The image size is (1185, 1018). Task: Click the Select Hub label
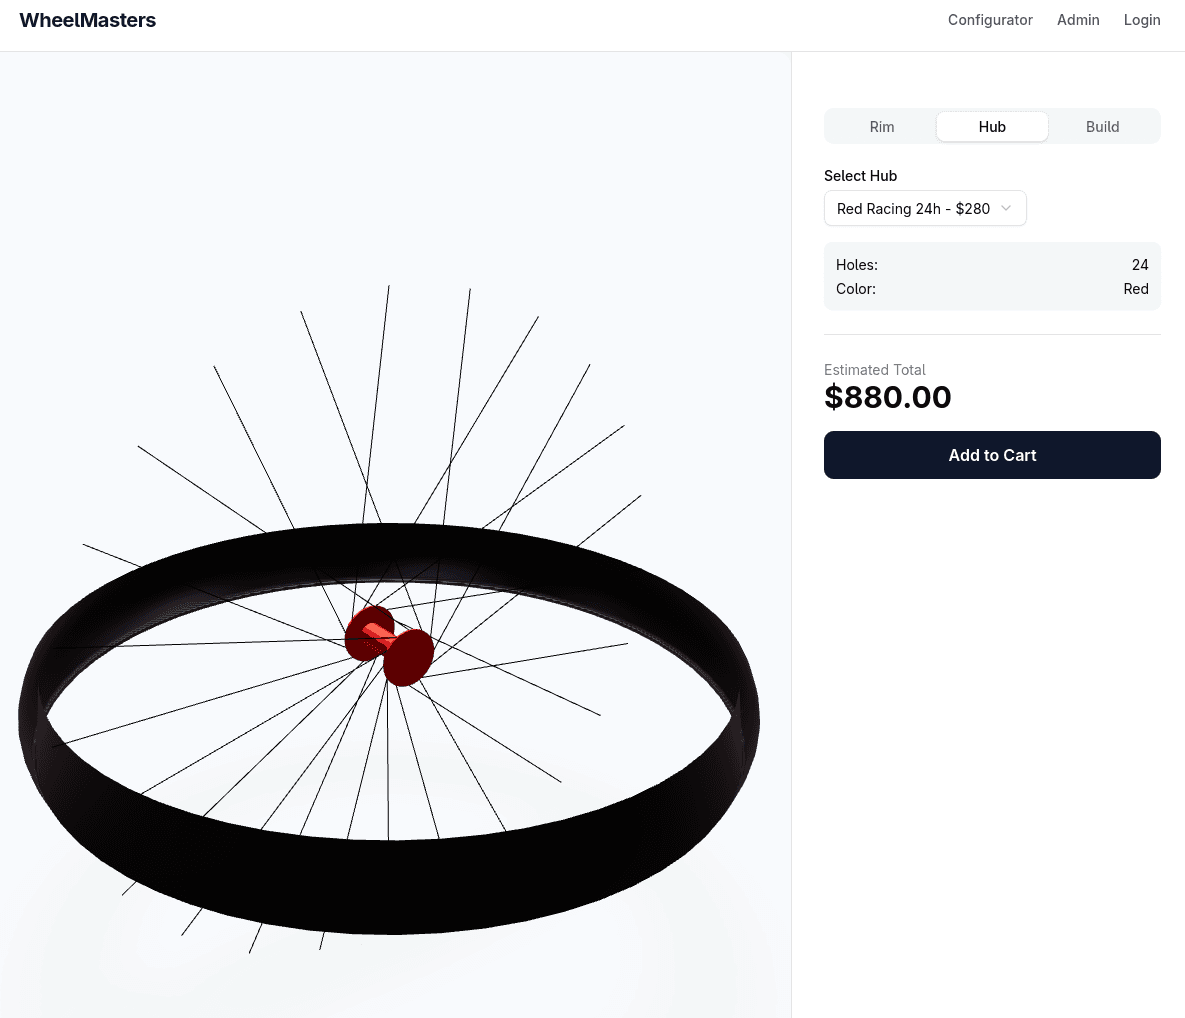[860, 176]
